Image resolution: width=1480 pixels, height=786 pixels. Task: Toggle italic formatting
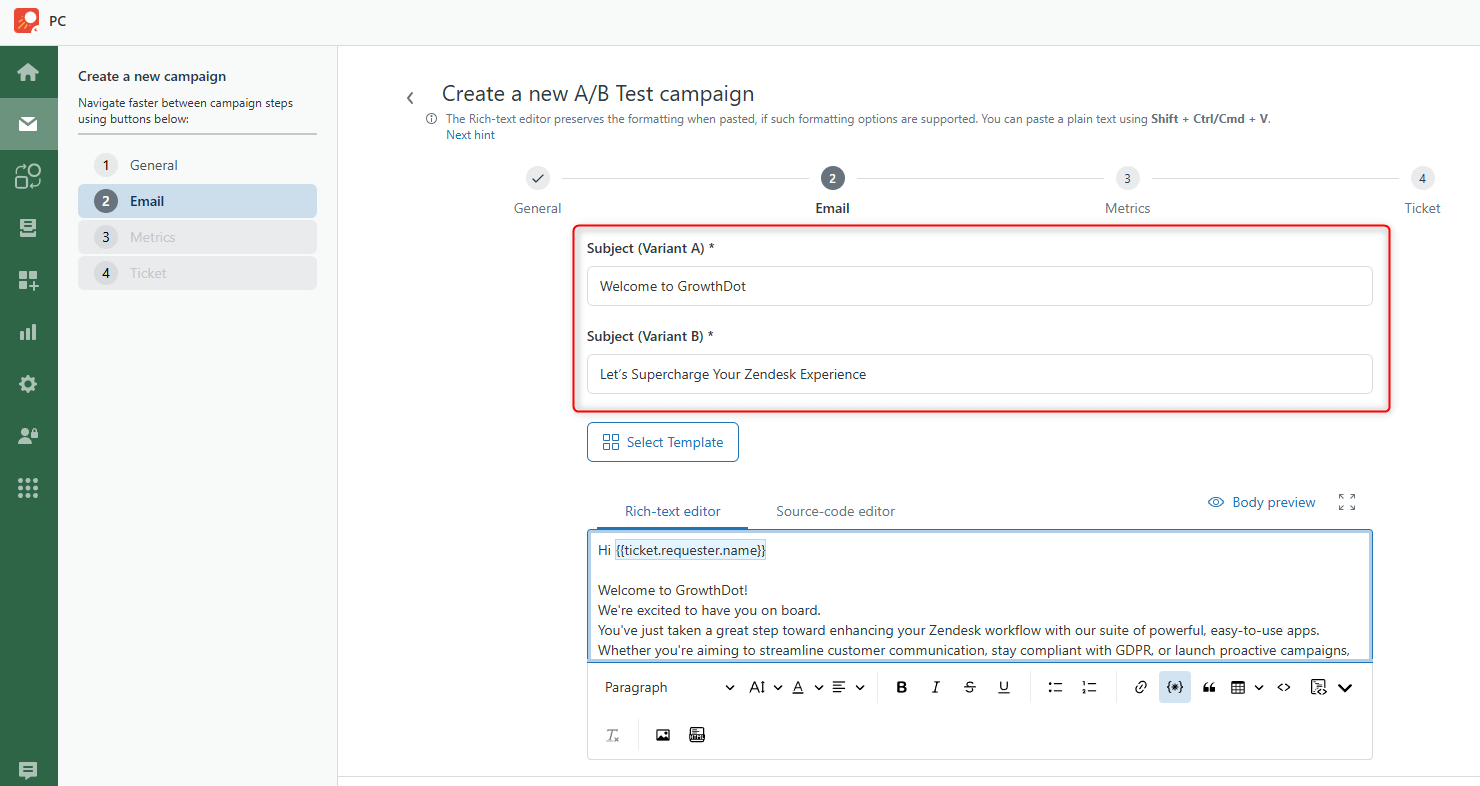[936, 687]
